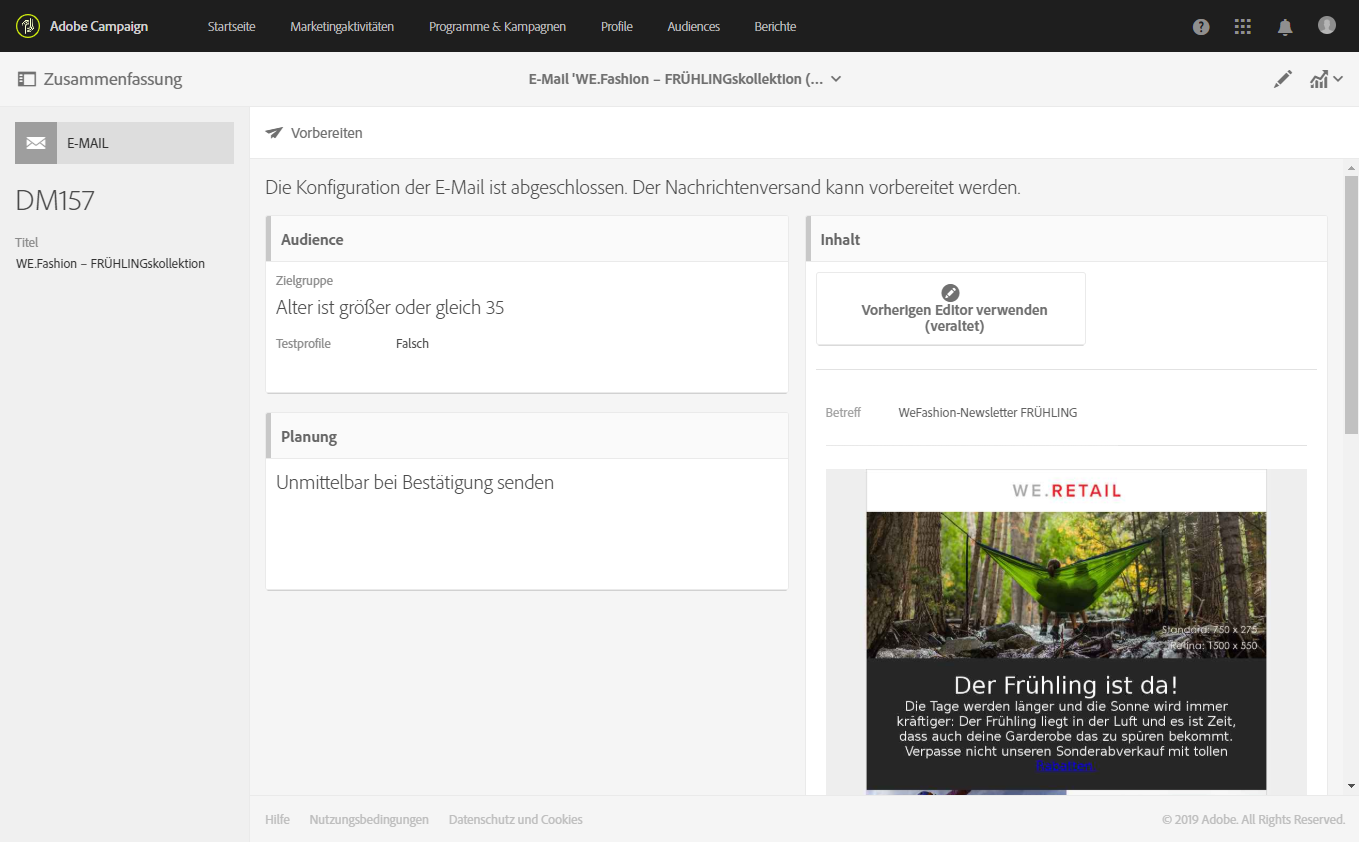Expand the reports chevron dropdown arrow
This screenshot has width=1359, height=842.
[1337, 79]
